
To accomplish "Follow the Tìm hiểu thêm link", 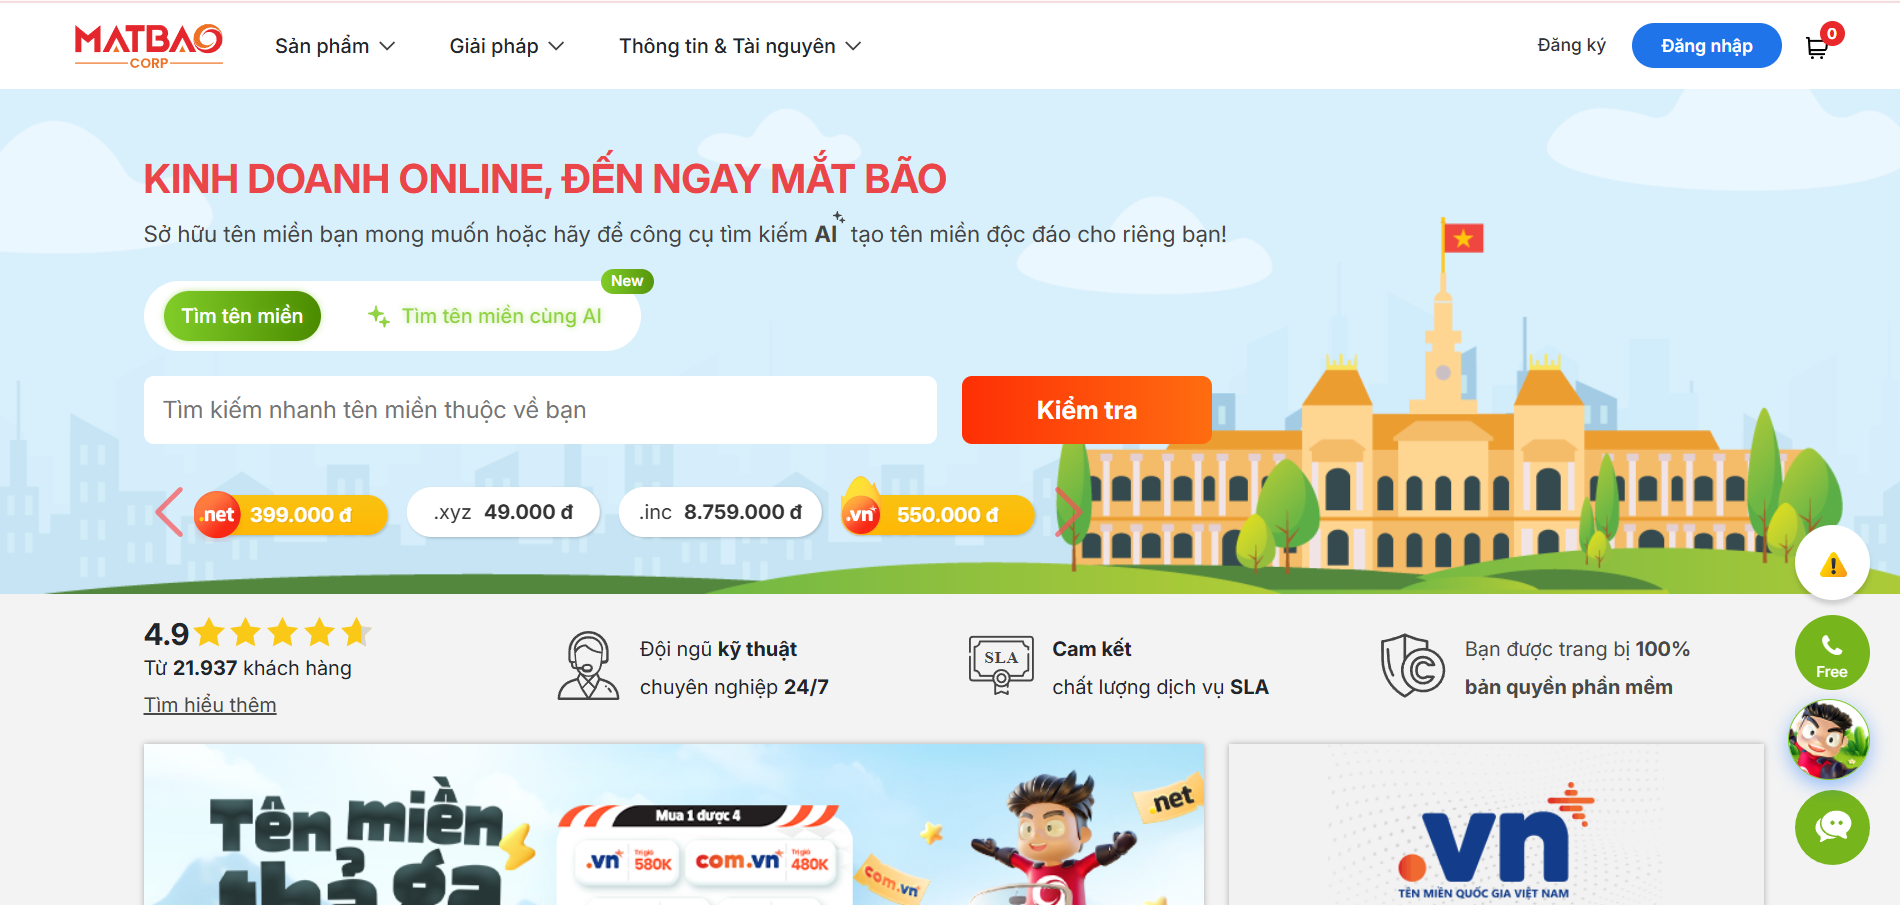I will (210, 705).
